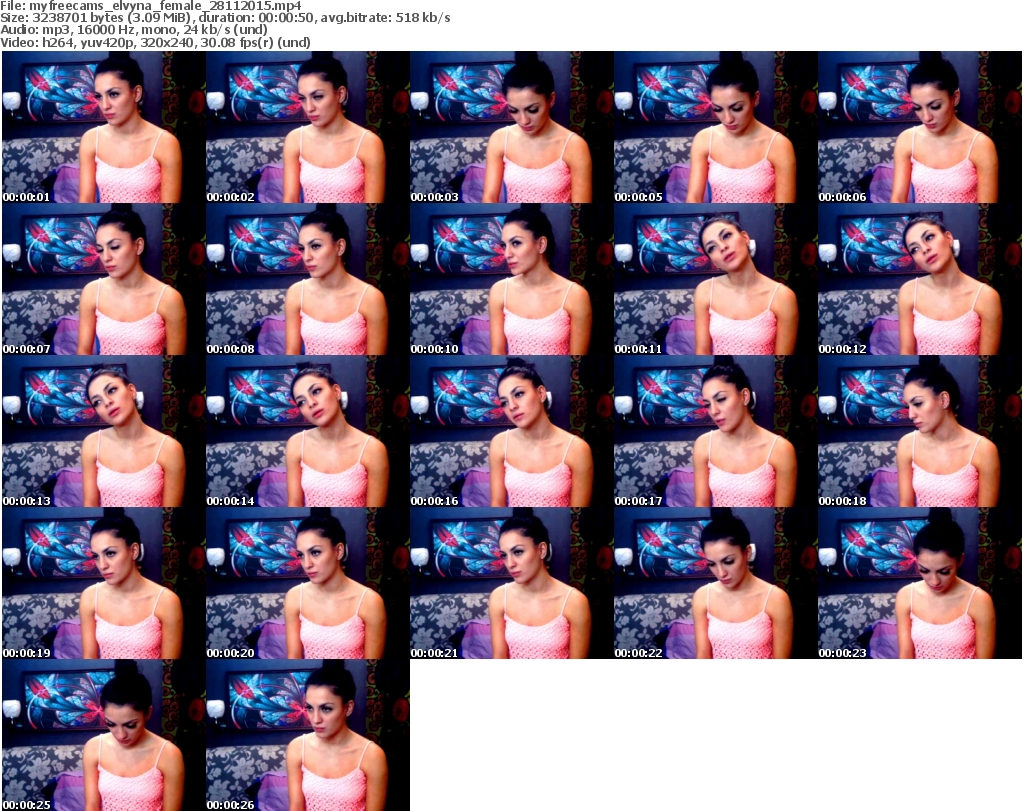View the frame timestamped 00:00:25
Viewport: 1024px width, 811px height.
click(104, 735)
